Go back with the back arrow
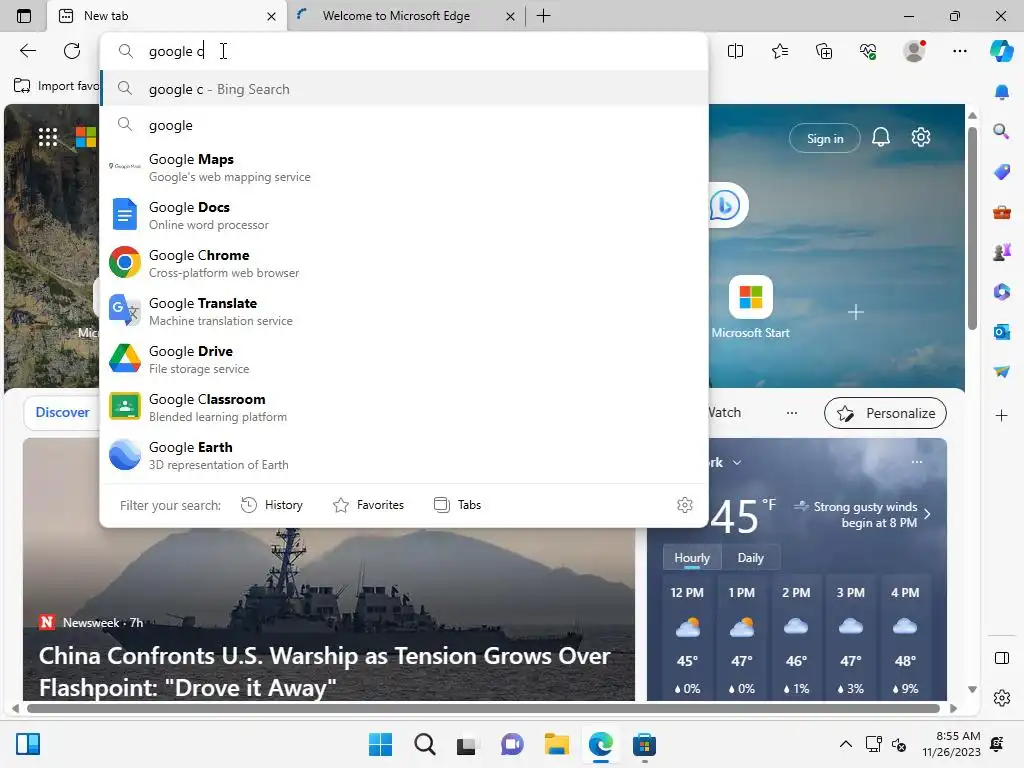The width and height of the screenshot is (1024, 768). pos(28,51)
